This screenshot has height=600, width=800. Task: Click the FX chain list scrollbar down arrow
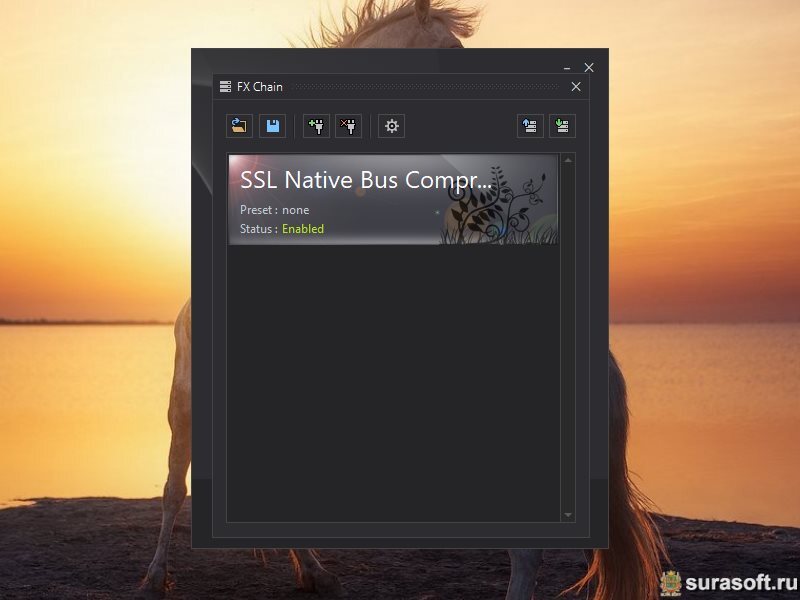568,515
